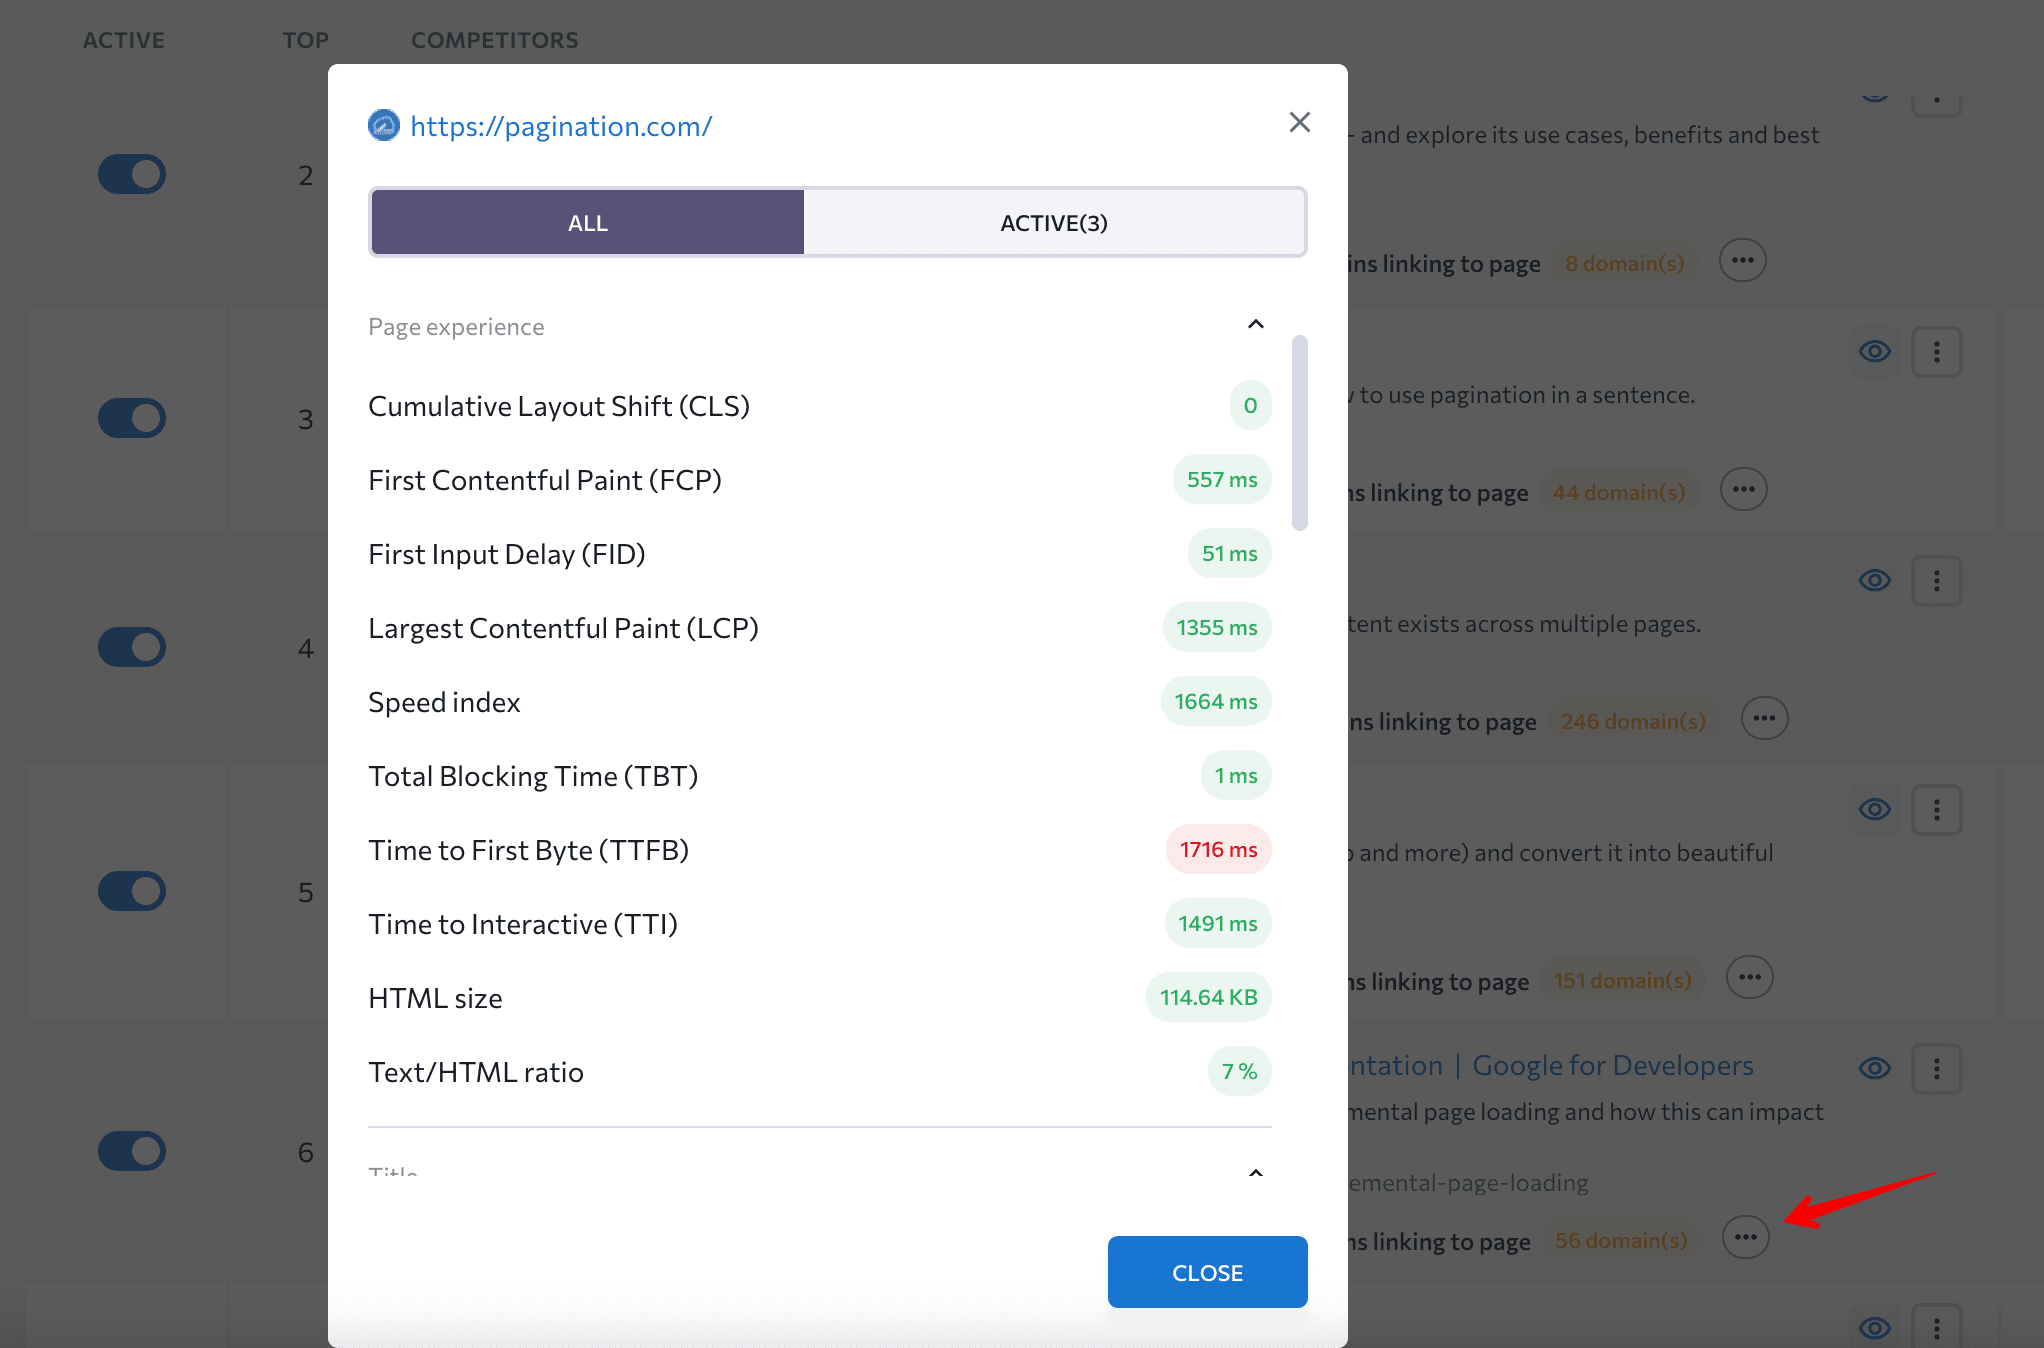The width and height of the screenshot is (2044, 1348).
Task: Open the kebab menu on the Google for Developers row
Action: (x=1937, y=1068)
